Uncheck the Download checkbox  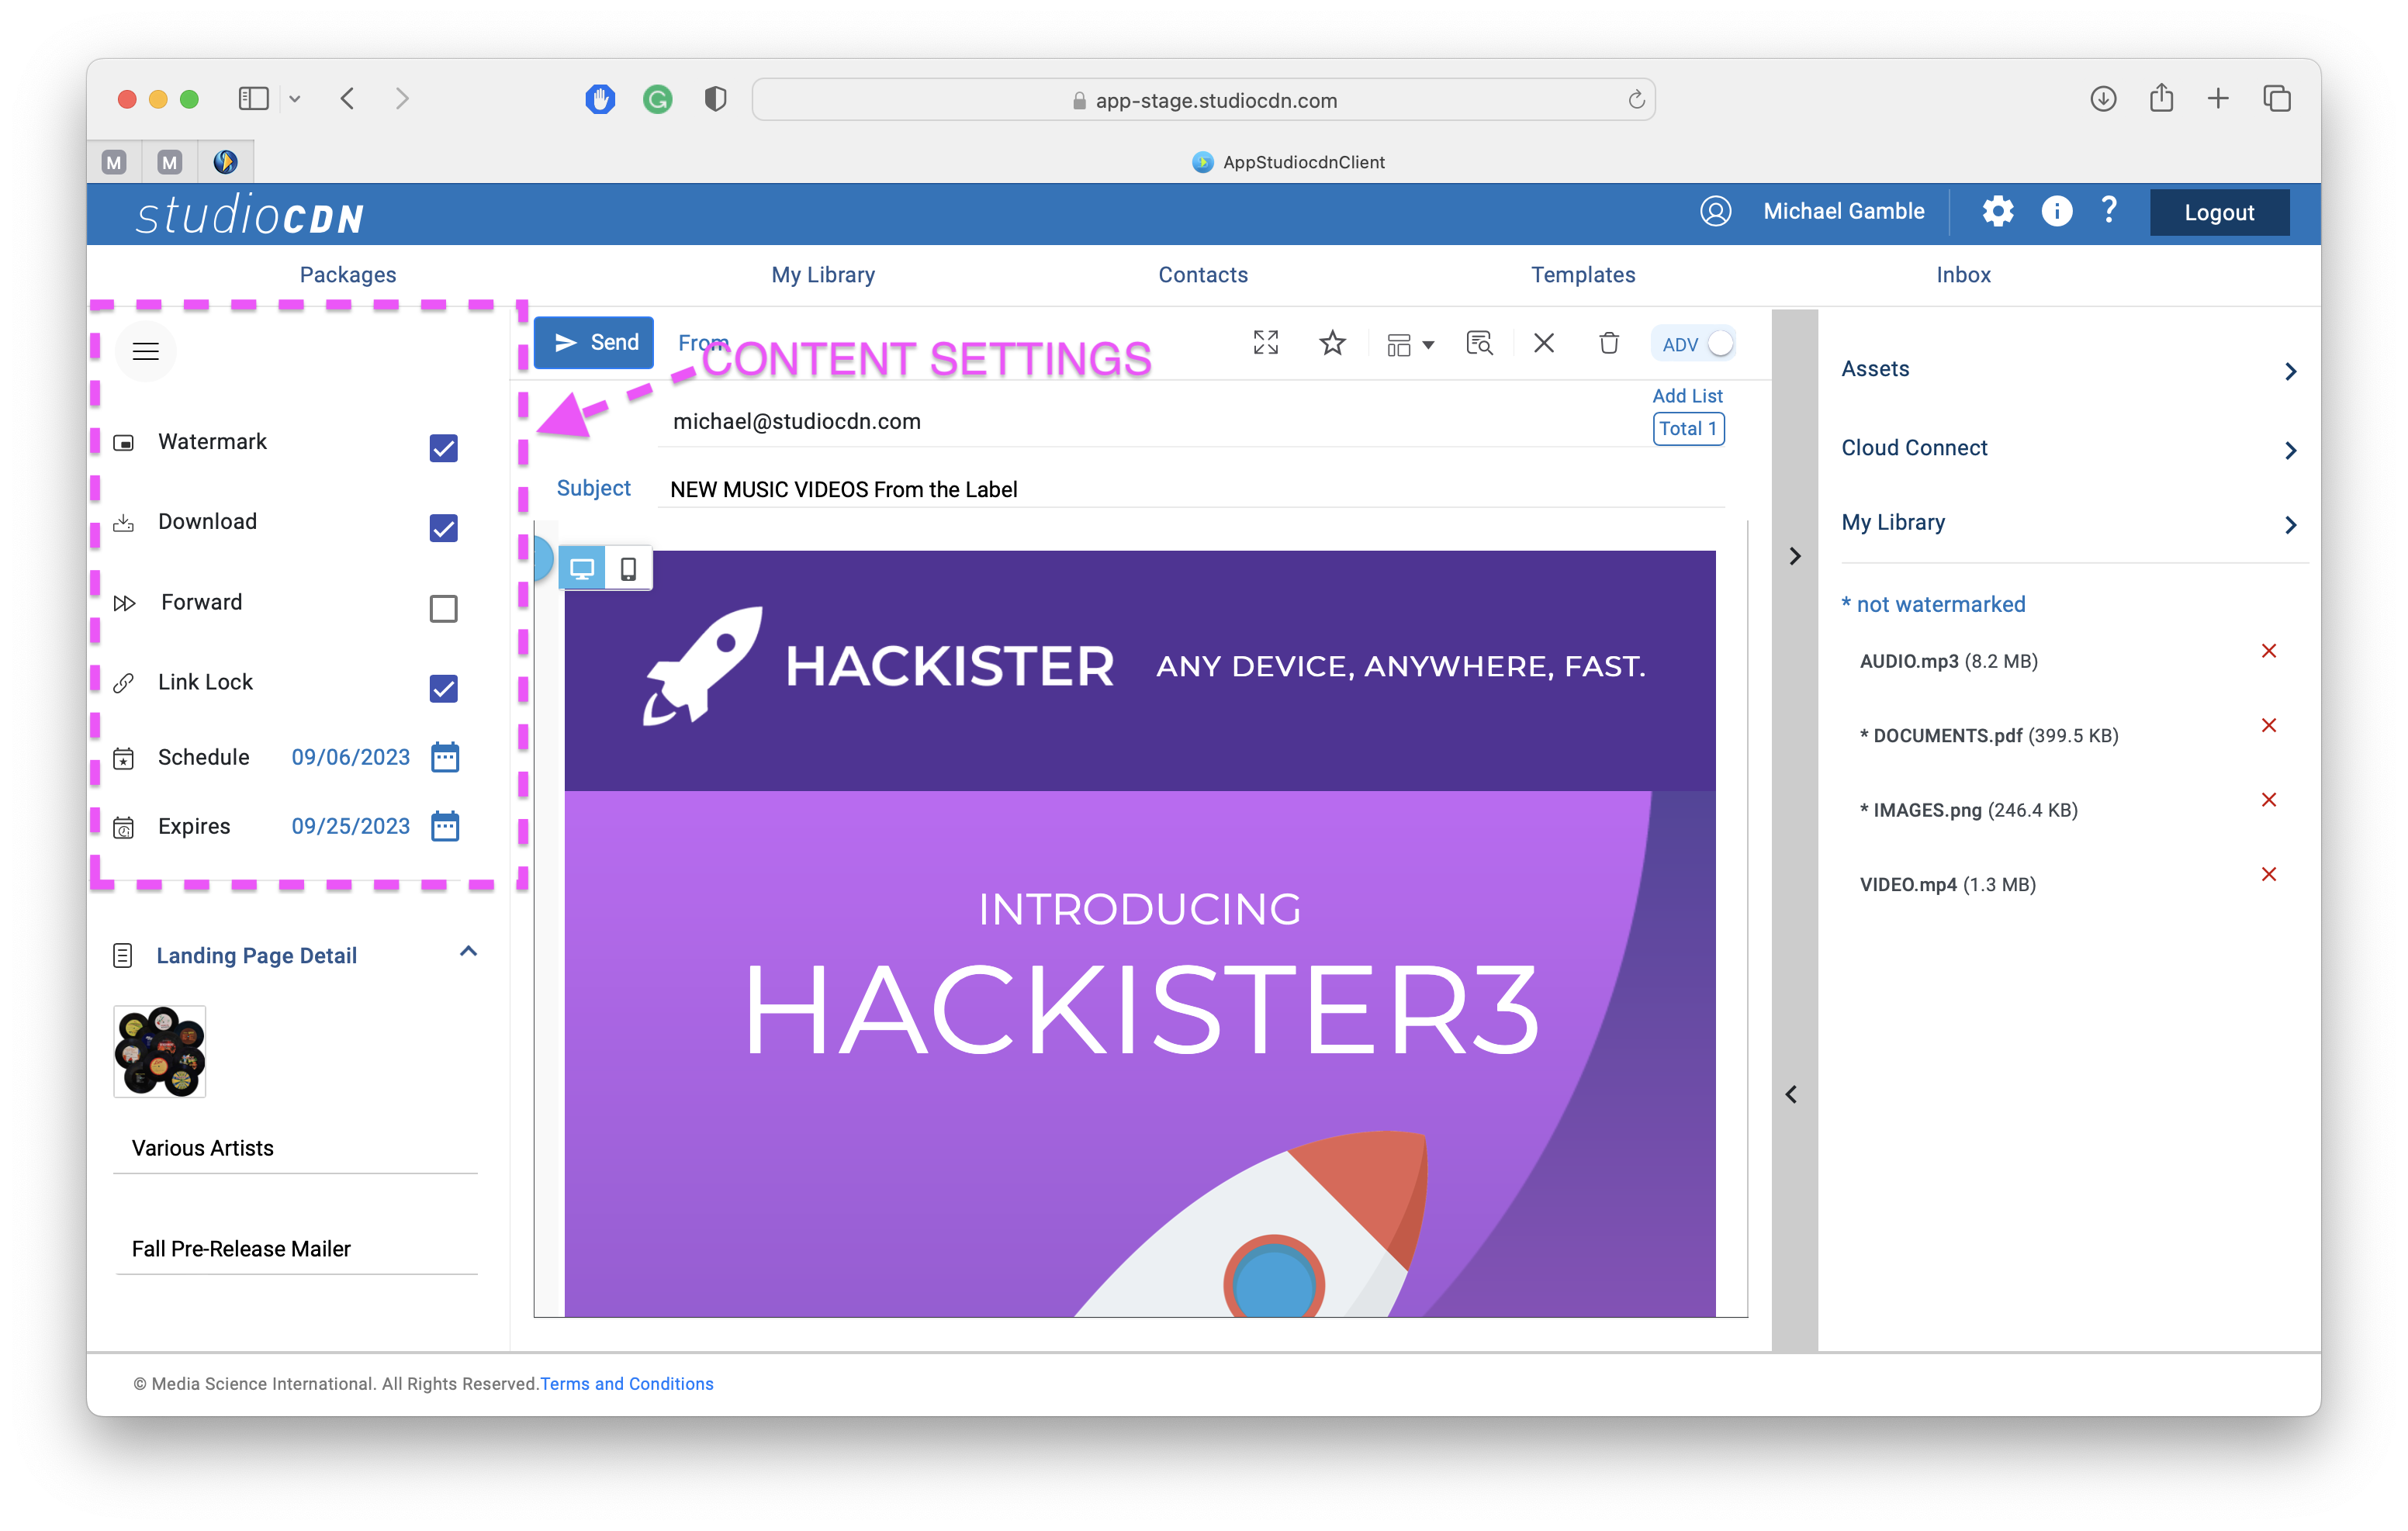pos(444,528)
